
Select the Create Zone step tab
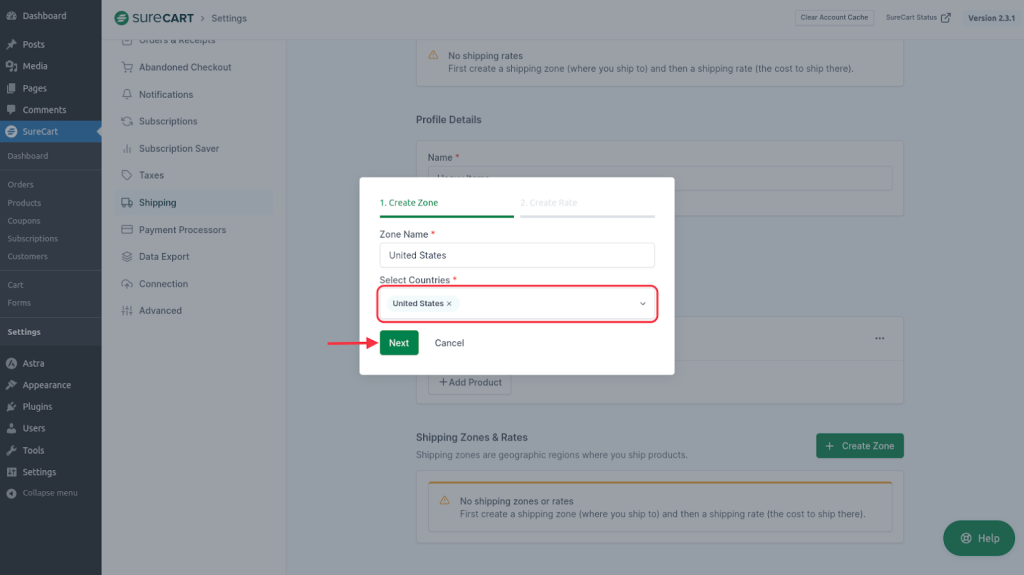(x=409, y=203)
